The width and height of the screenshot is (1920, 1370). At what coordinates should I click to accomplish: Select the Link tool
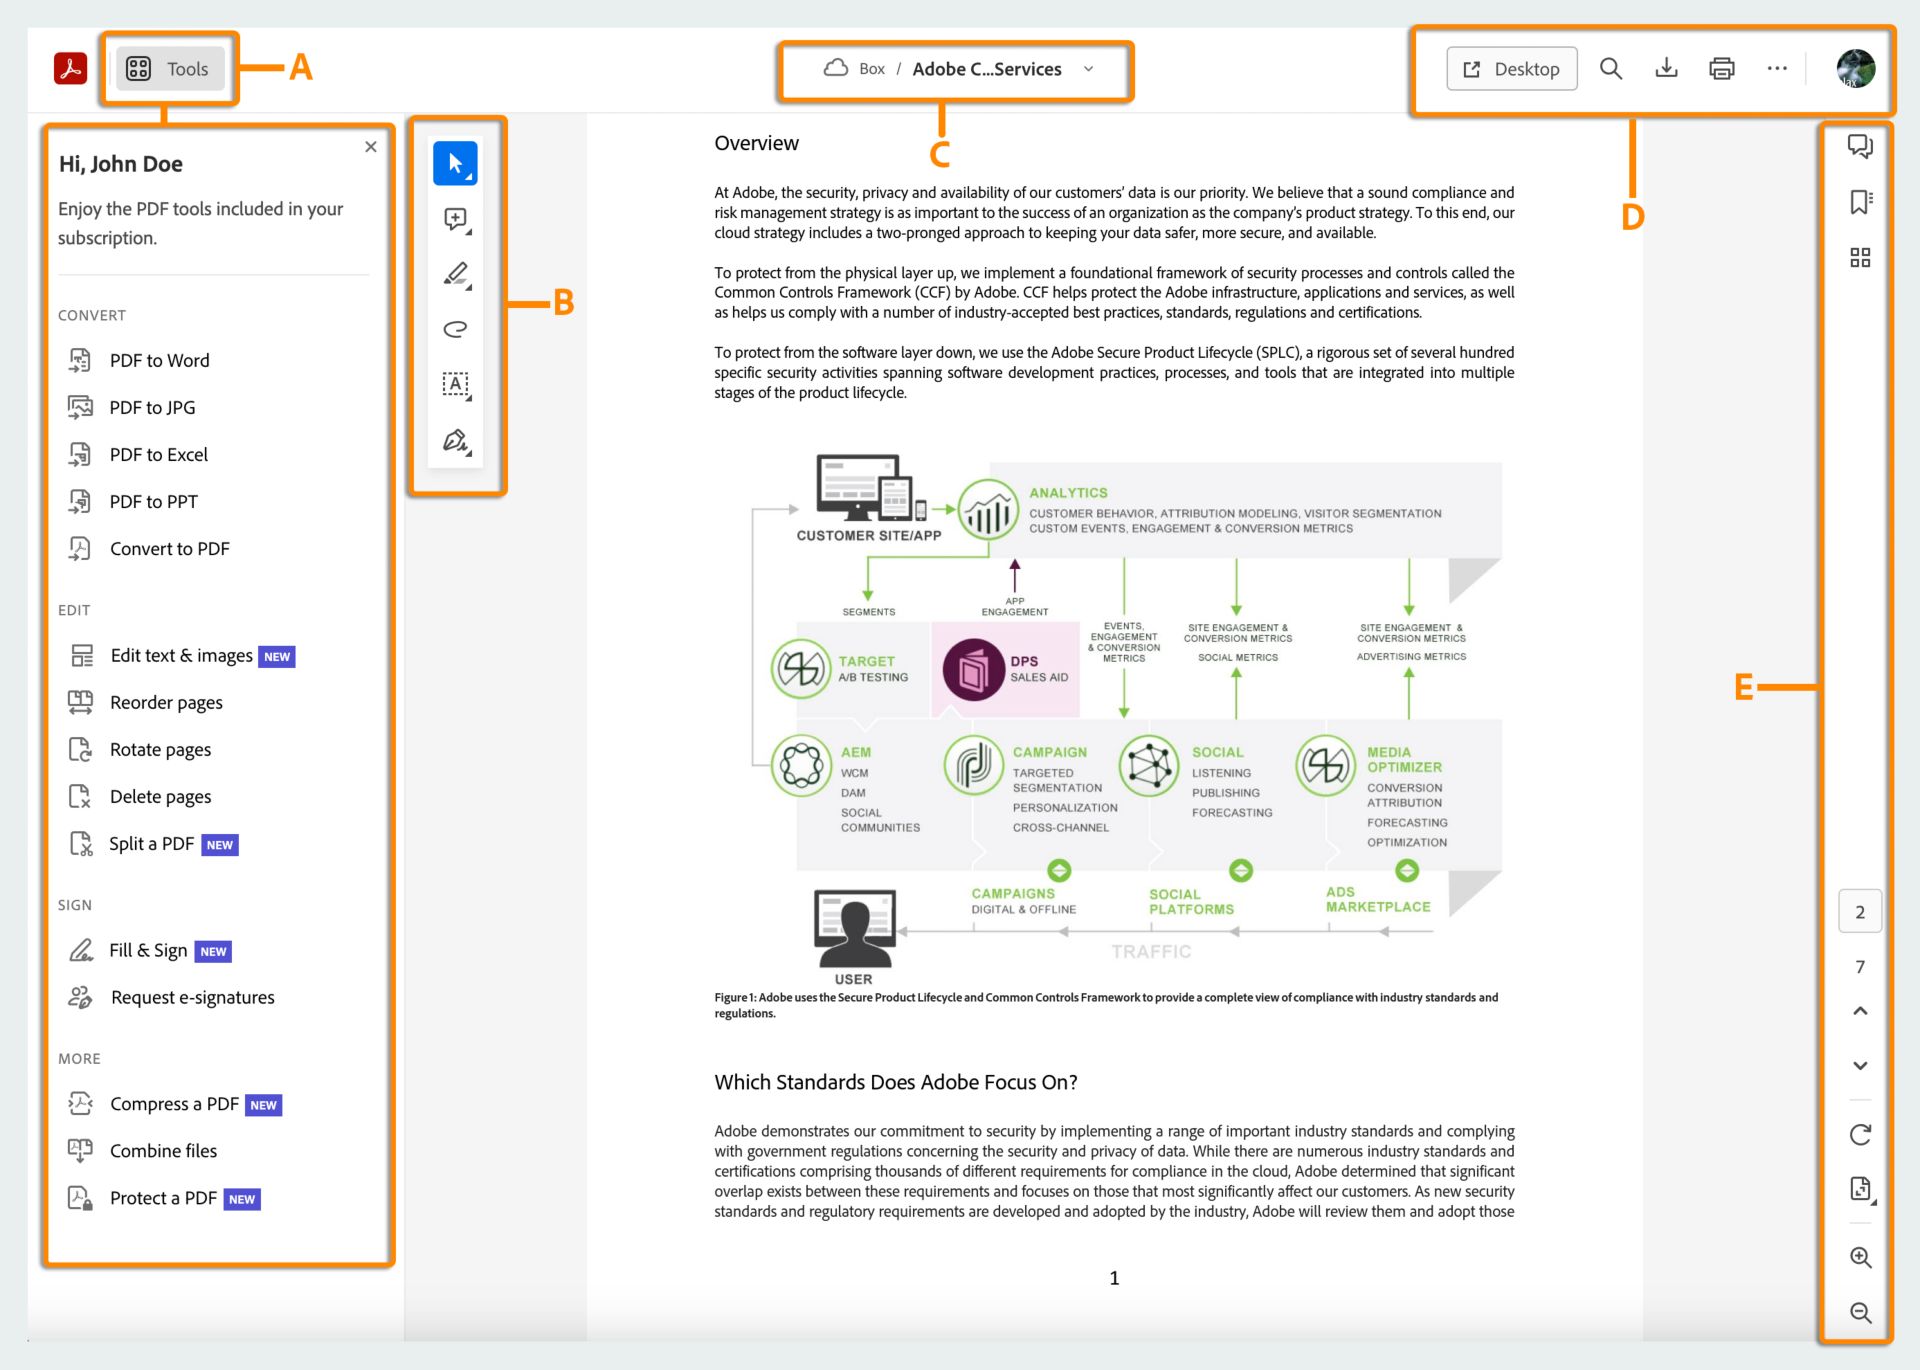455,328
